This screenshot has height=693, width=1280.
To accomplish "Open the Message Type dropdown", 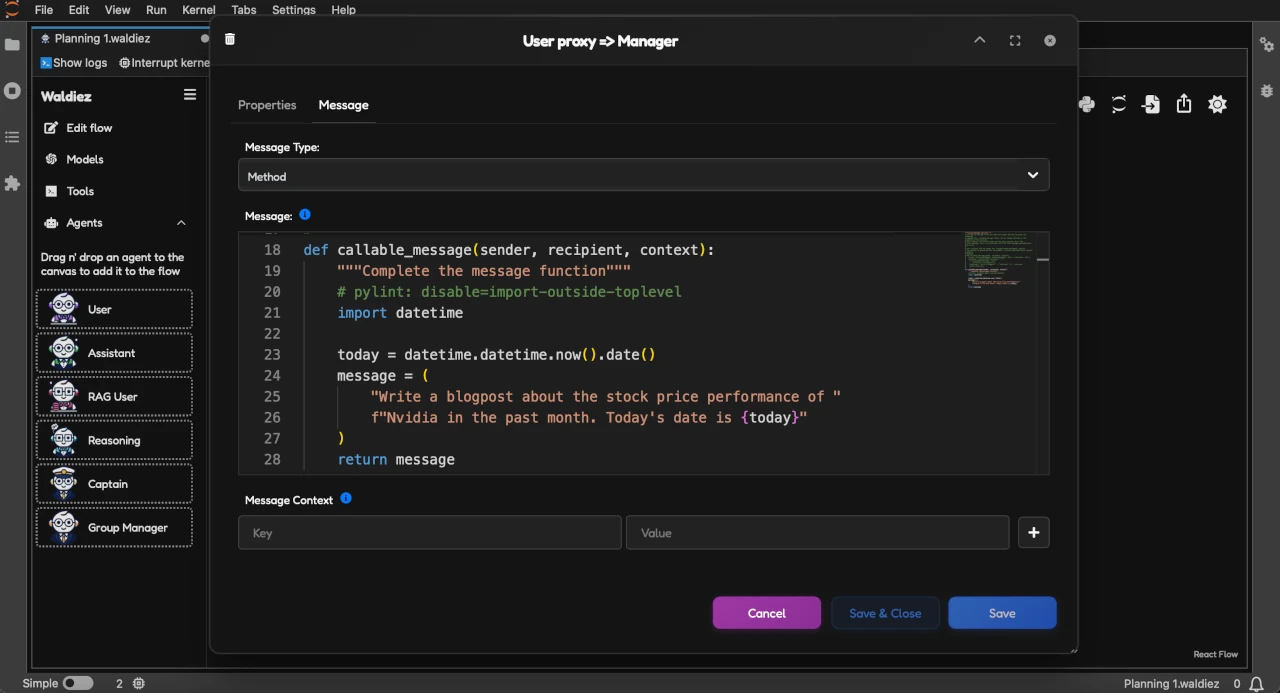I will [x=644, y=175].
